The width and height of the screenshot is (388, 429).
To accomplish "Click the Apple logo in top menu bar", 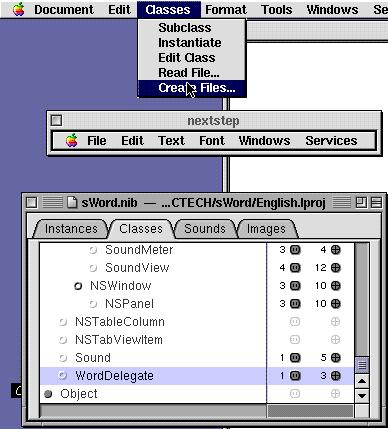I will [19, 10].
